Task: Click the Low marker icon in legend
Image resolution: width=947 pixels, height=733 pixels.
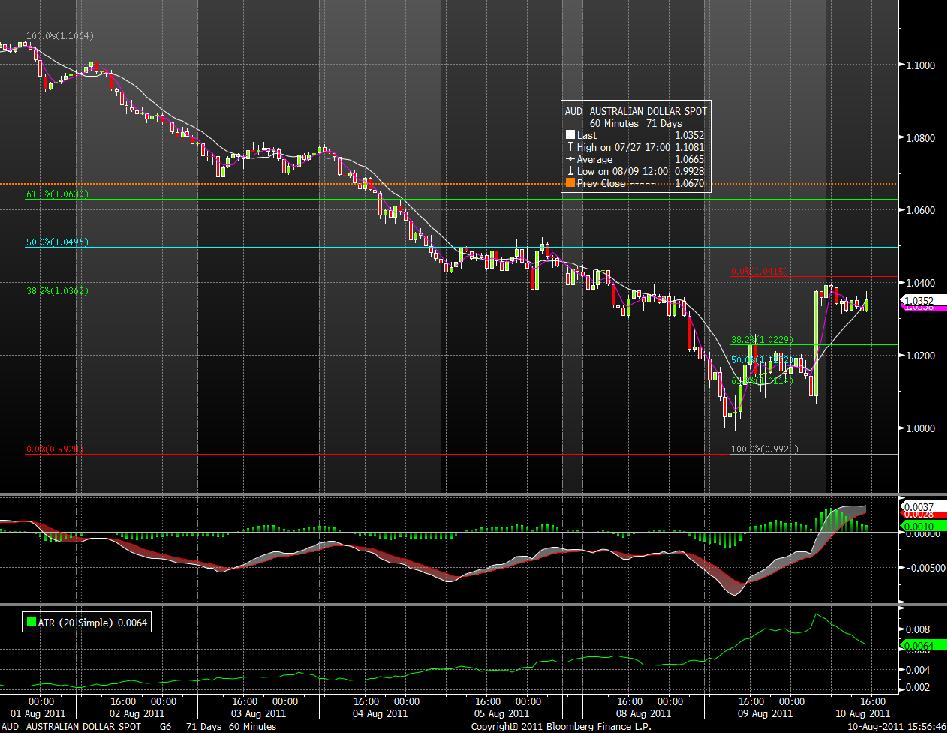Action: pyautogui.click(x=571, y=172)
